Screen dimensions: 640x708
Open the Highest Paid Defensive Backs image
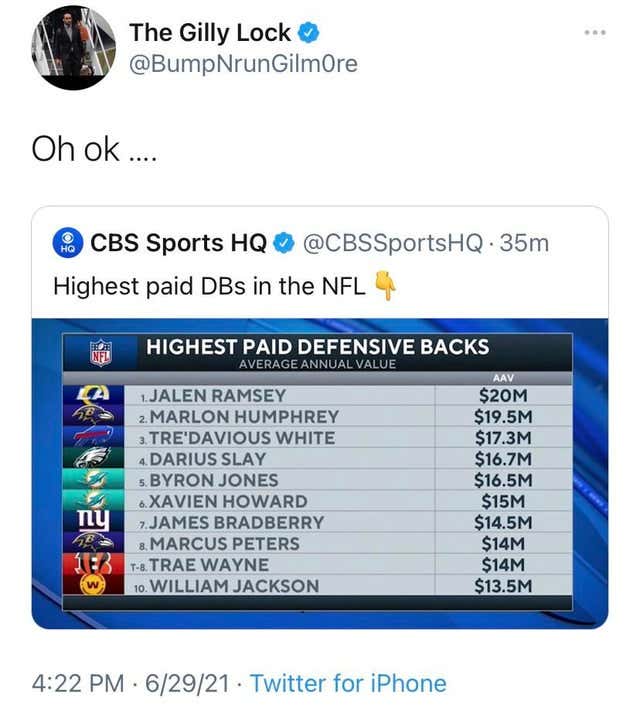[320, 473]
